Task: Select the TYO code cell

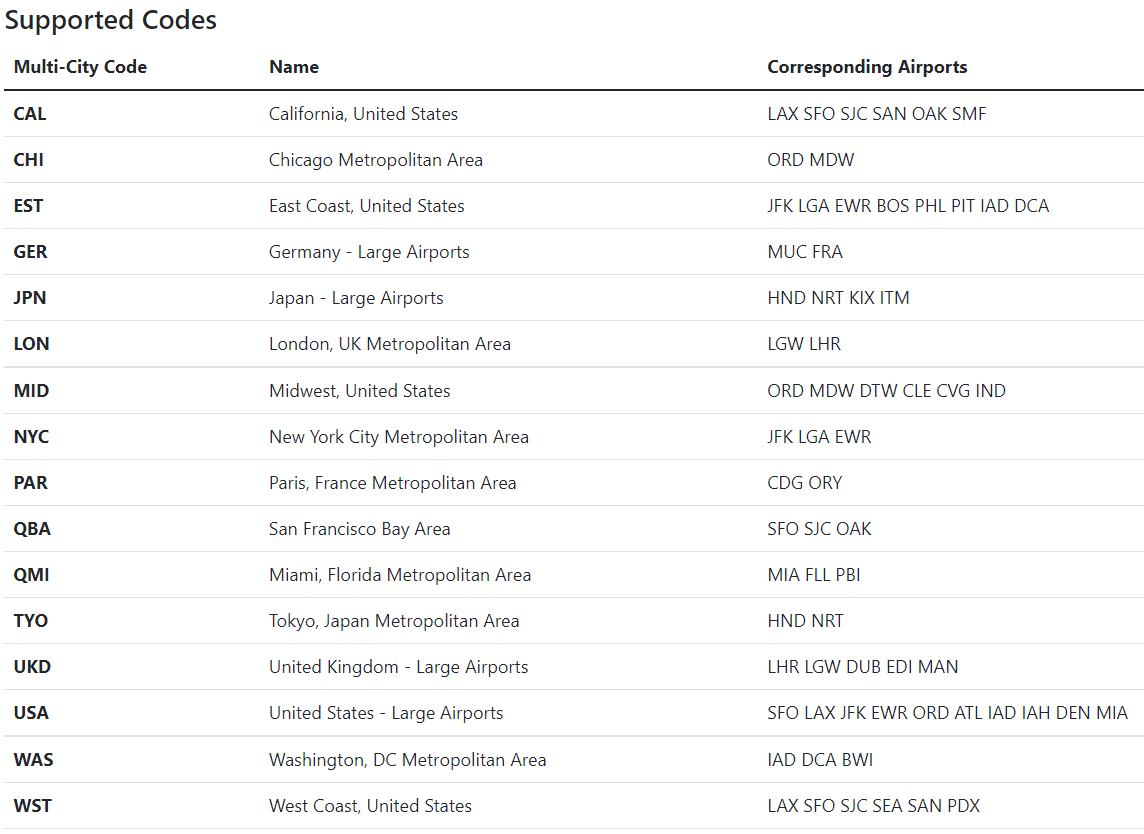Action: tap(30, 621)
